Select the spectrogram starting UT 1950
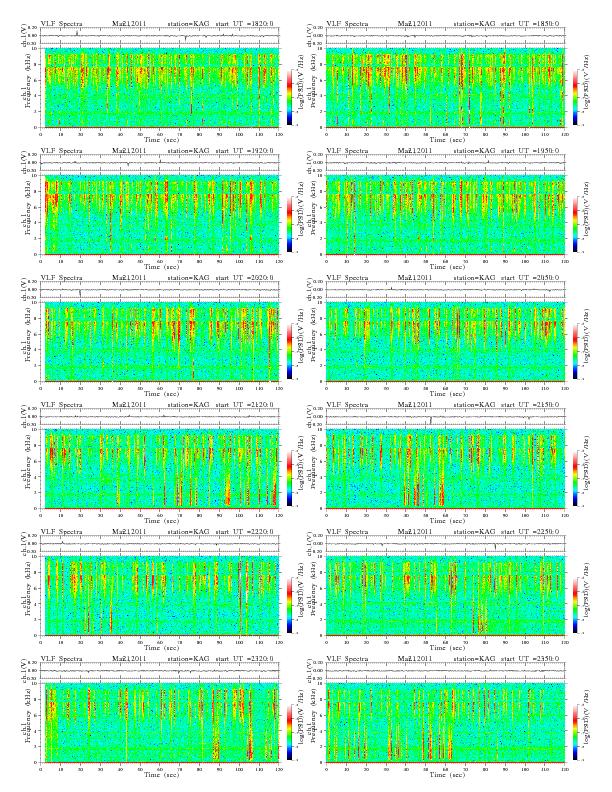Image resolution: width=612 pixels, height=792 pixels. click(x=445, y=215)
